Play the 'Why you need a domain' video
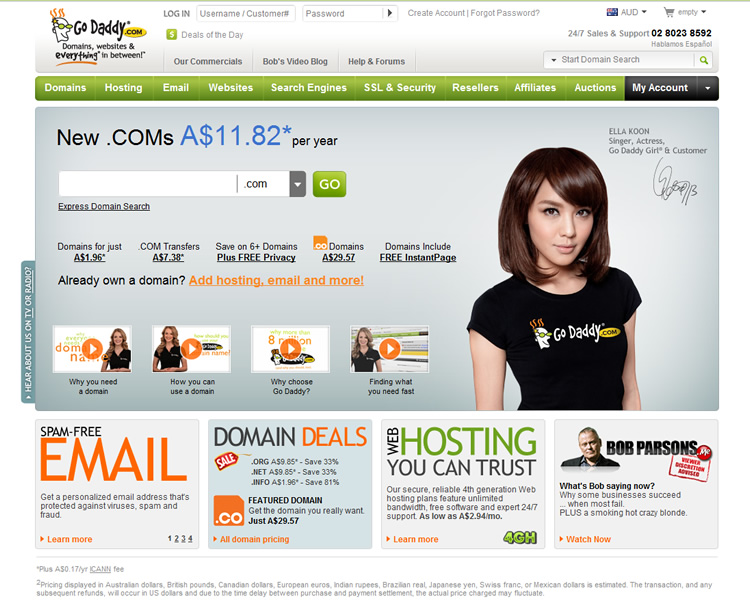Screen dimensions: 750x606 tap(93, 349)
